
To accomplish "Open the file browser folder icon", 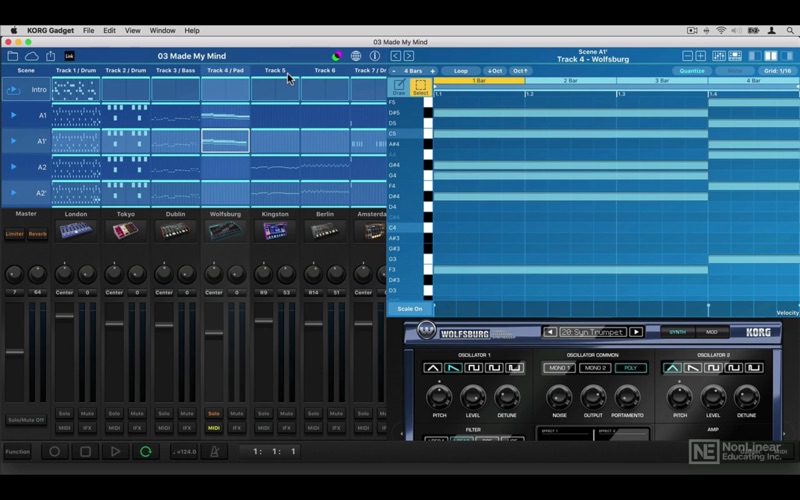I will click(x=13, y=56).
